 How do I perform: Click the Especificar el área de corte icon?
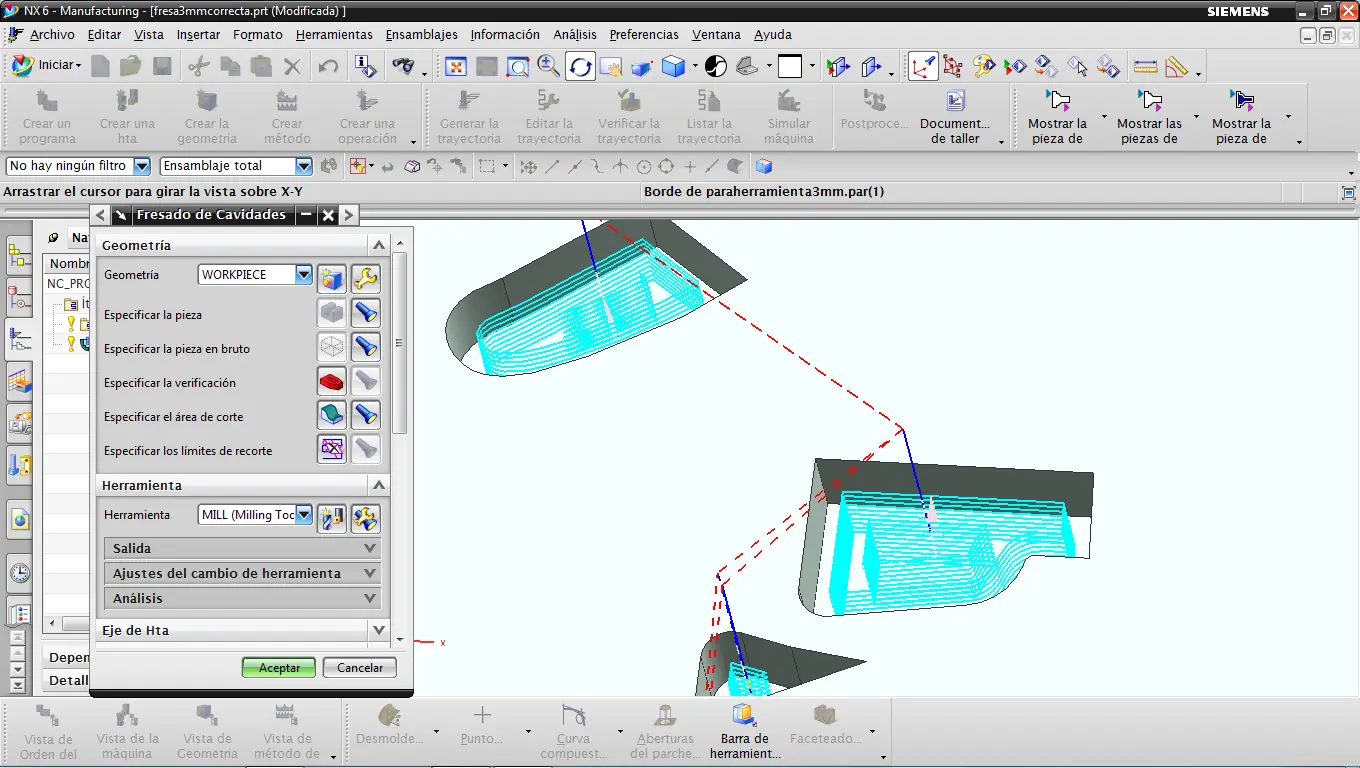pos(332,416)
